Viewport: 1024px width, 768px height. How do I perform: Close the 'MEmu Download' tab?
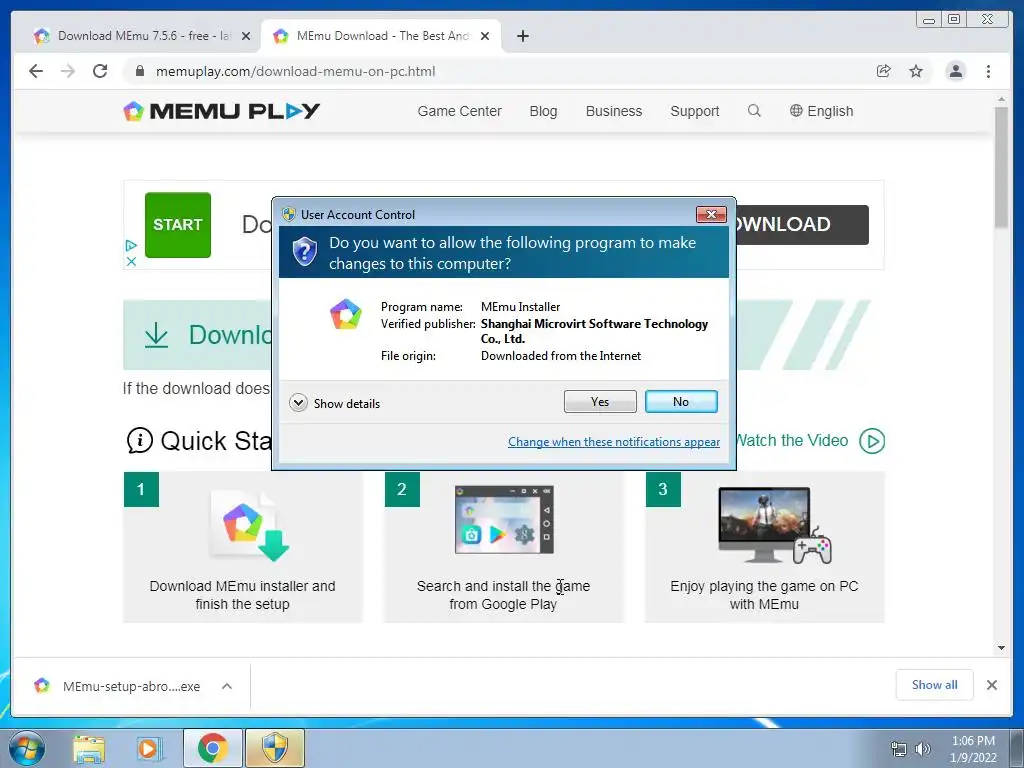pos(485,36)
